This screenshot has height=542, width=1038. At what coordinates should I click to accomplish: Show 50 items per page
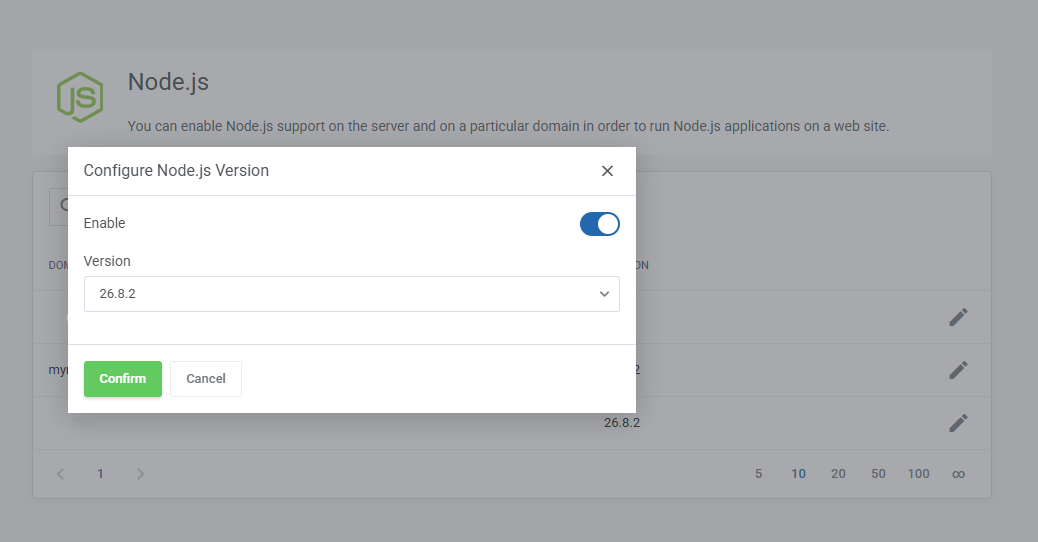878,474
